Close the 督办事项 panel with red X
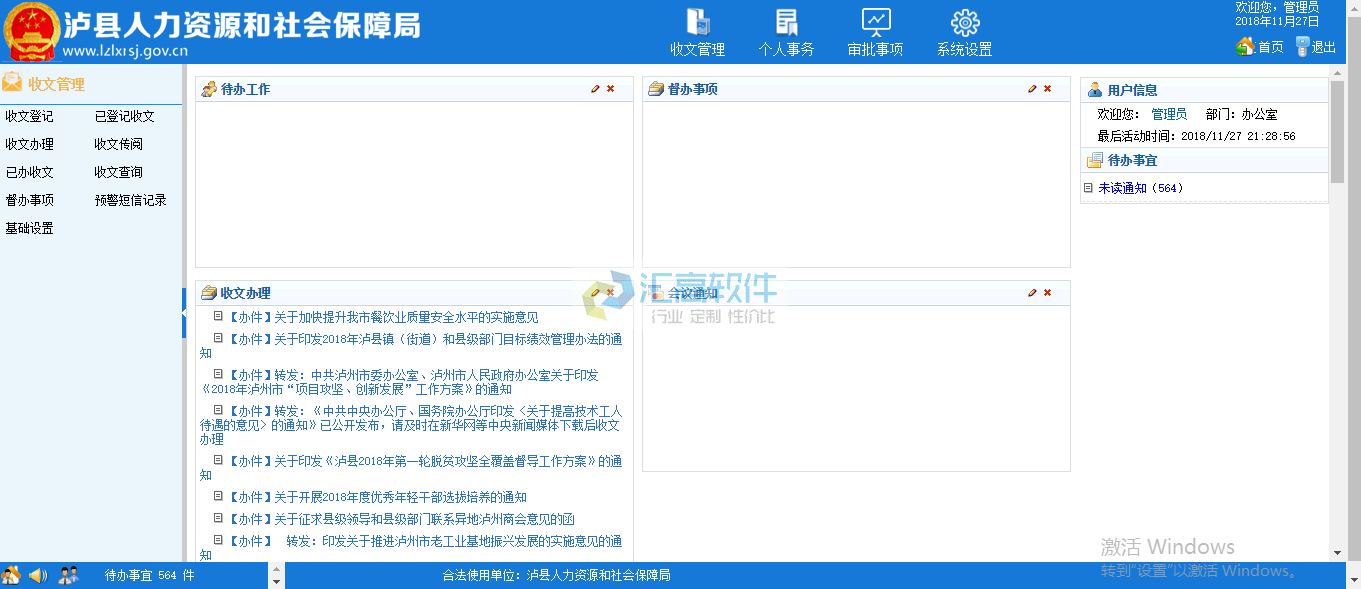 tap(1048, 89)
